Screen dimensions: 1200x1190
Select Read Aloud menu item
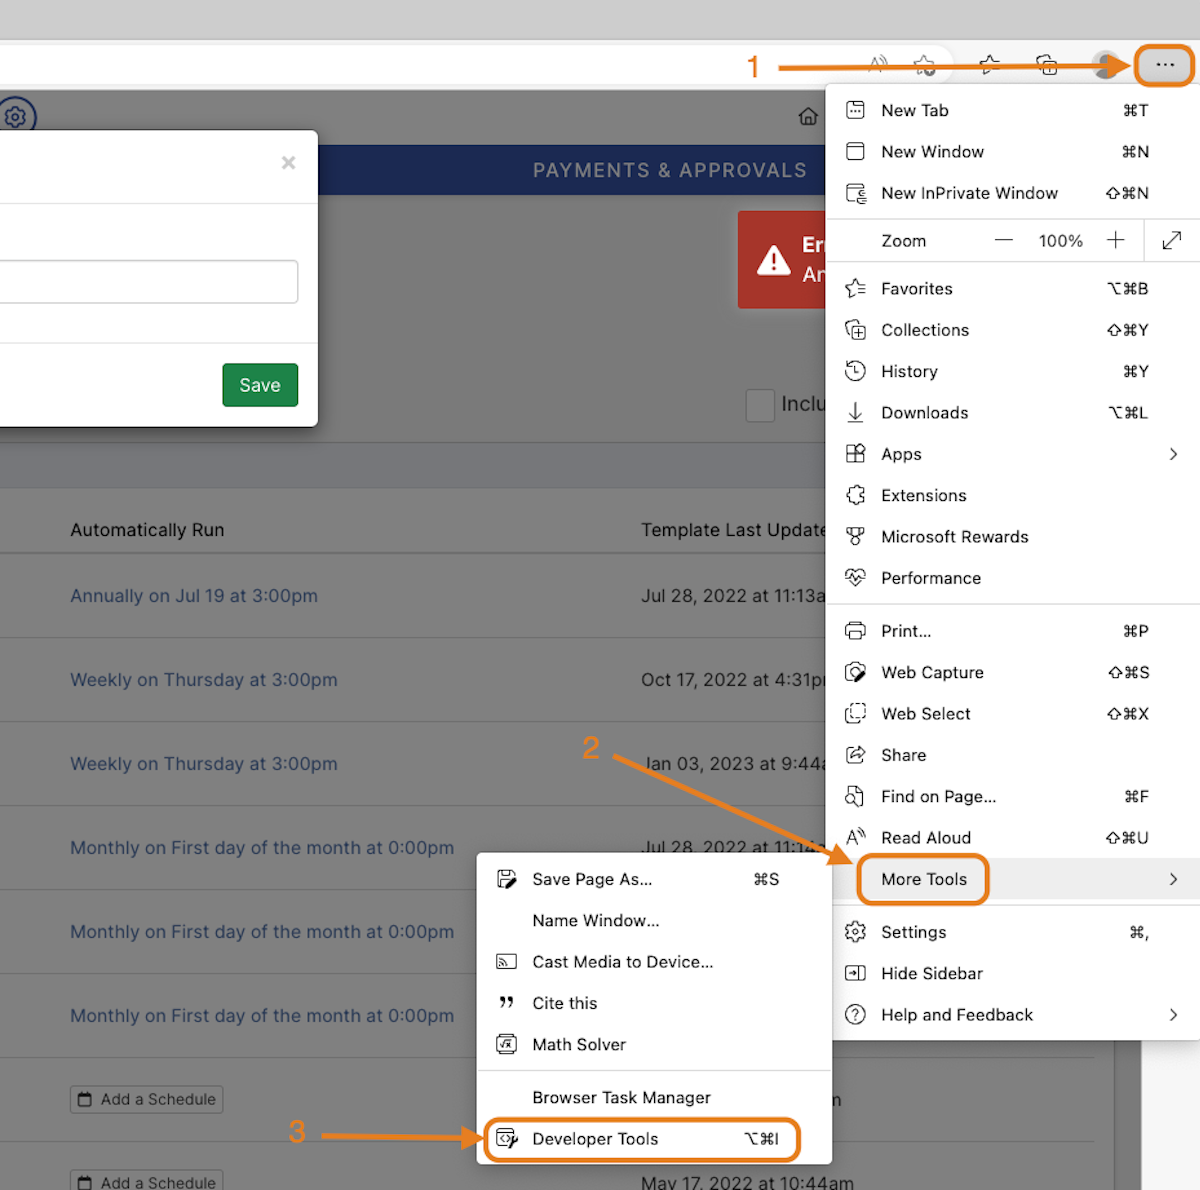coord(1013,838)
